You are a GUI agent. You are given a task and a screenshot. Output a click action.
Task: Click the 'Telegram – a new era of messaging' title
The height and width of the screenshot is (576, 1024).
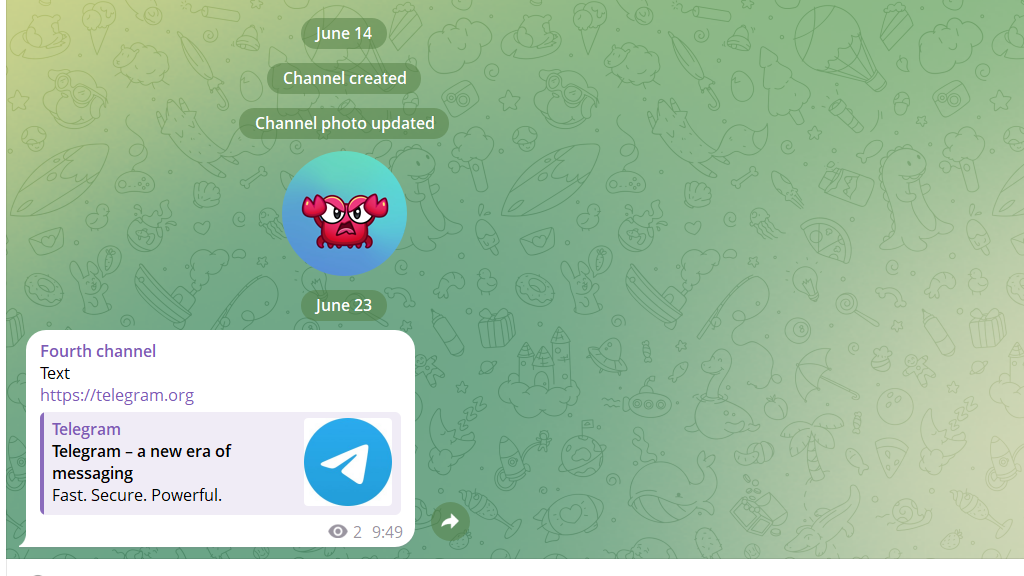(x=142, y=462)
